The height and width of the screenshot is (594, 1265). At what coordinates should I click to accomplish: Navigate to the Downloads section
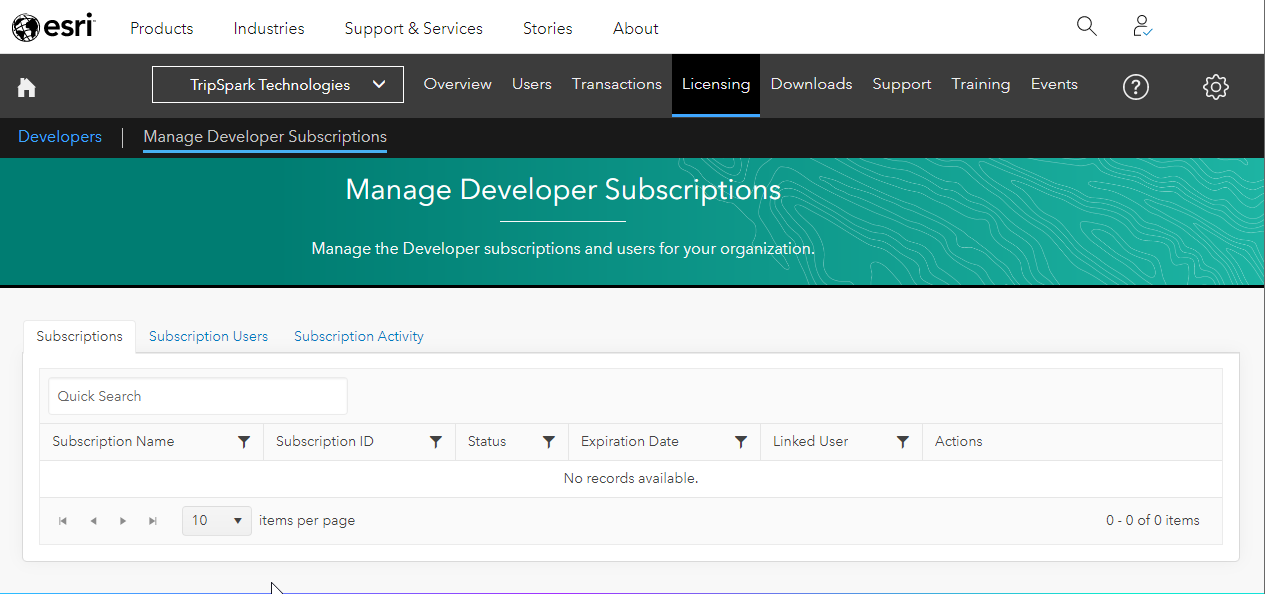click(811, 84)
